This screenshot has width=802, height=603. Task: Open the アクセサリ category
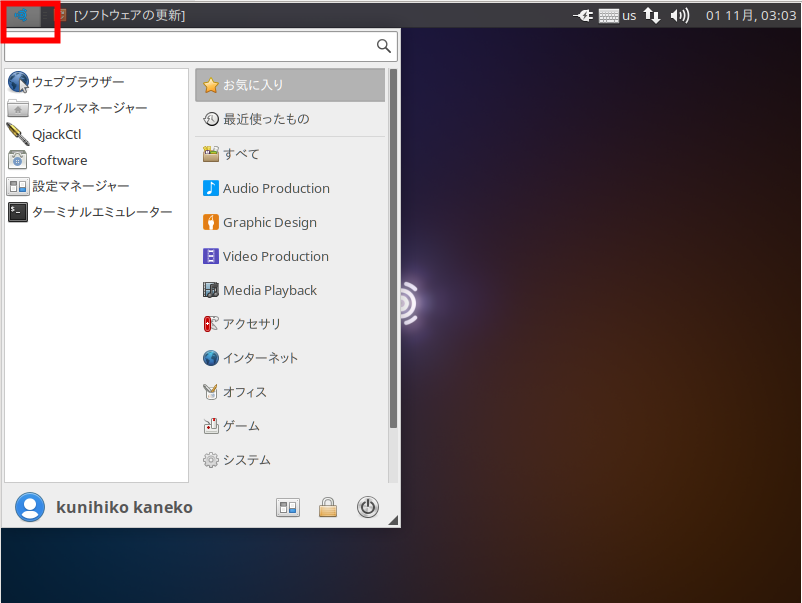click(290, 324)
